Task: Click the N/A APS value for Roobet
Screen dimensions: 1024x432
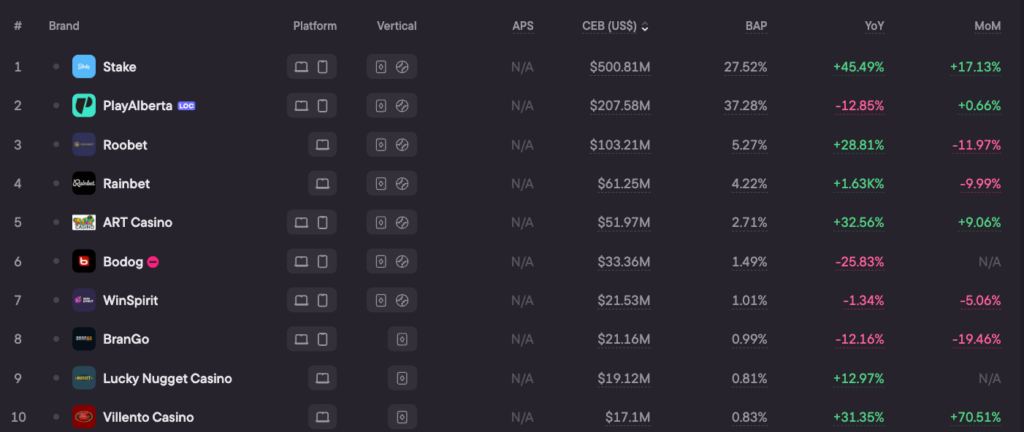Action: pos(522,145)
